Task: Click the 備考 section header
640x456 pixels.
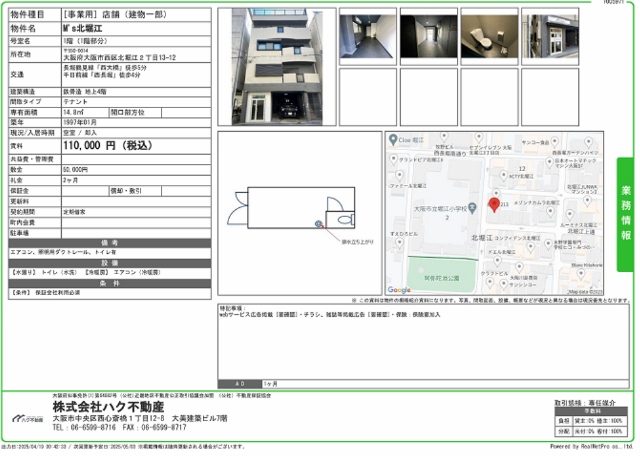Action: point(110,244)
